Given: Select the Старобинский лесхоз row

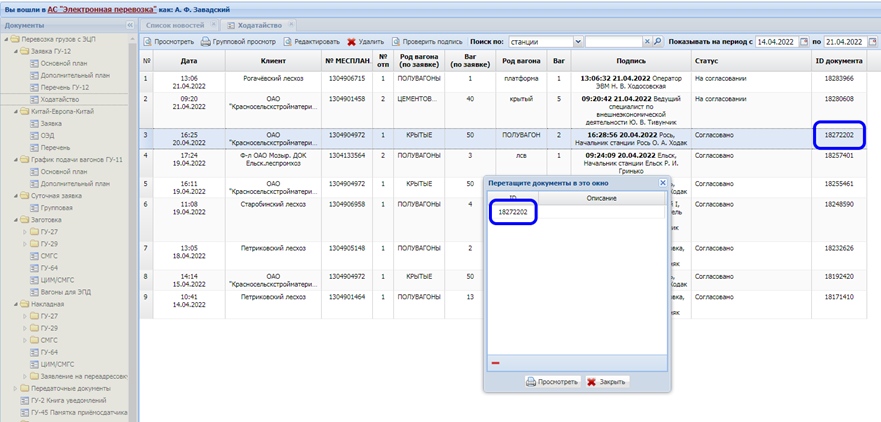Looking at the screenshot, I should coord(503,219).
